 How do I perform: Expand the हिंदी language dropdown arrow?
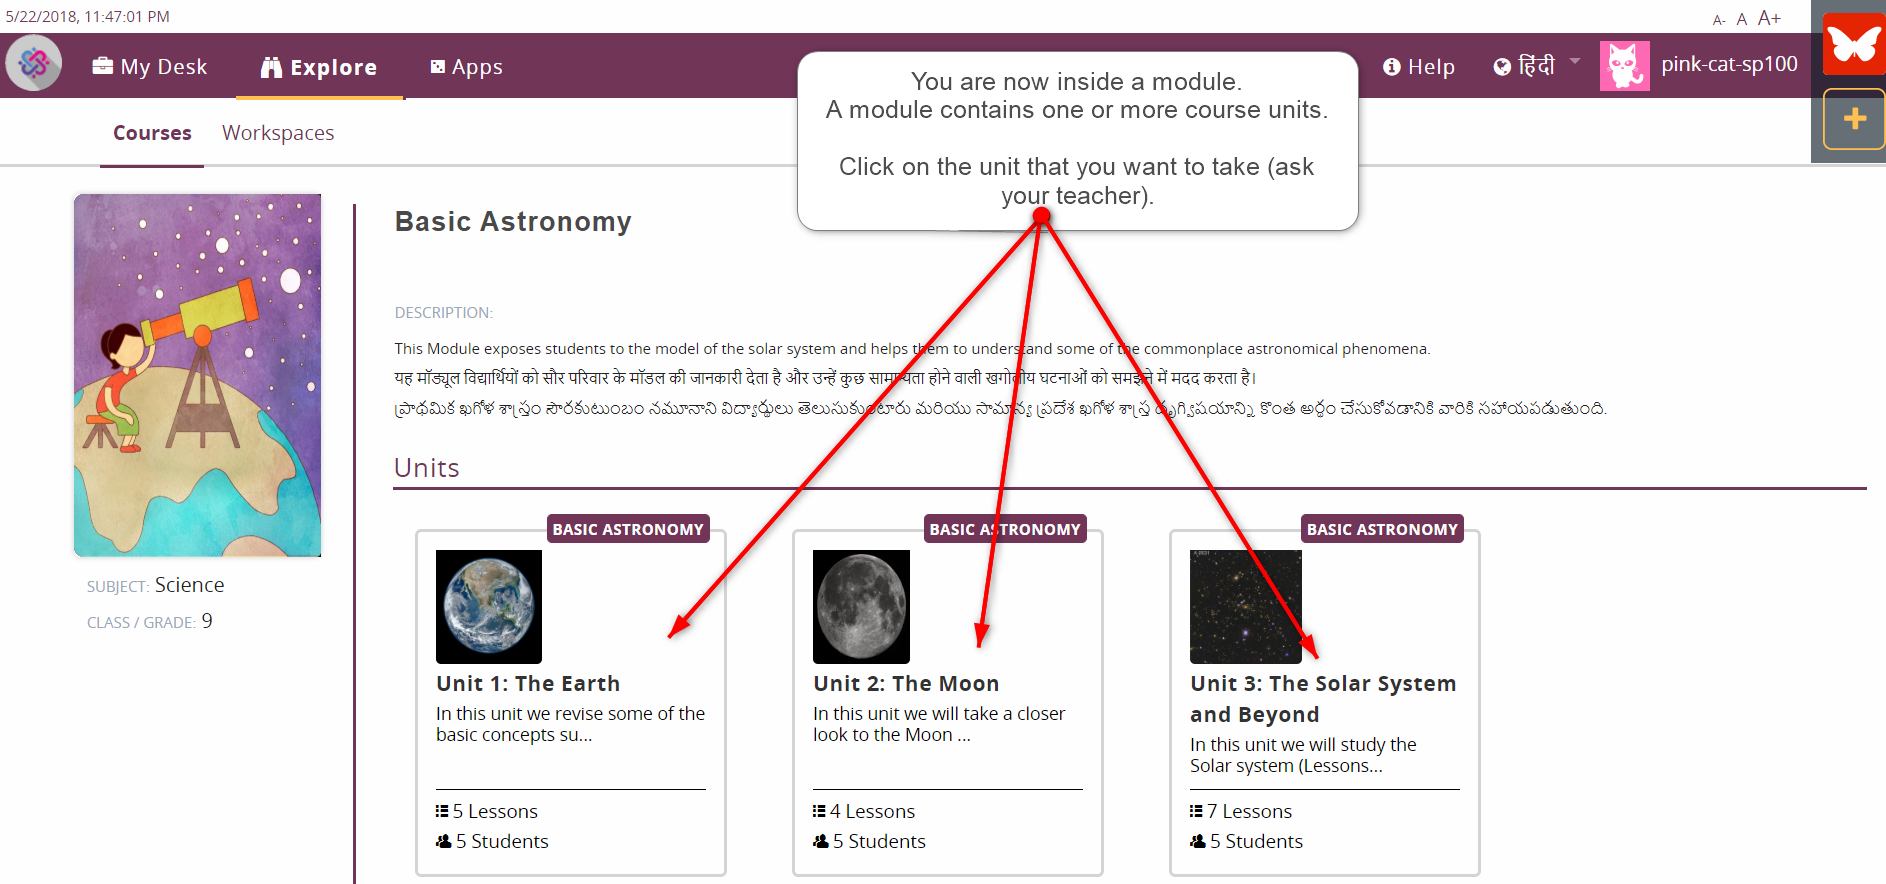pos(1575,61)
